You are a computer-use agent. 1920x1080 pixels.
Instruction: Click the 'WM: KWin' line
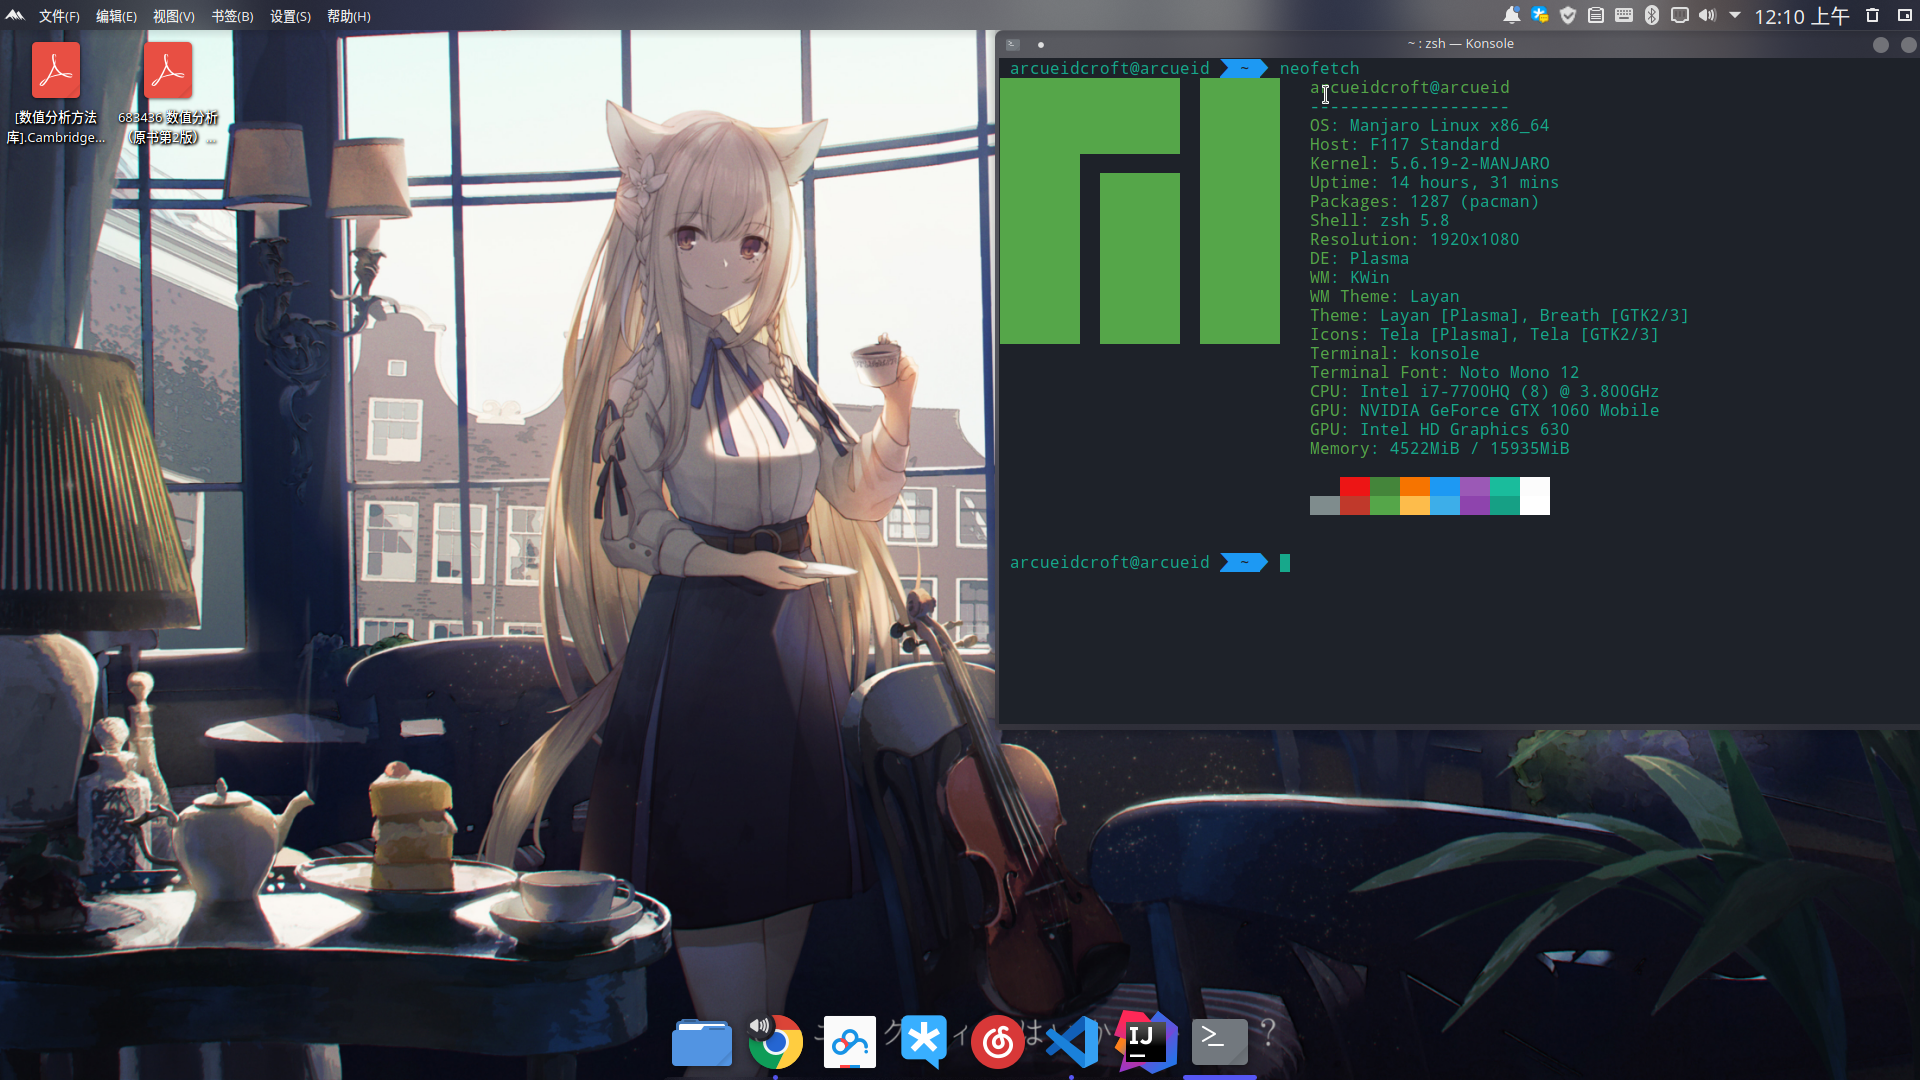pyautogui.click(x=1349, y=277)
